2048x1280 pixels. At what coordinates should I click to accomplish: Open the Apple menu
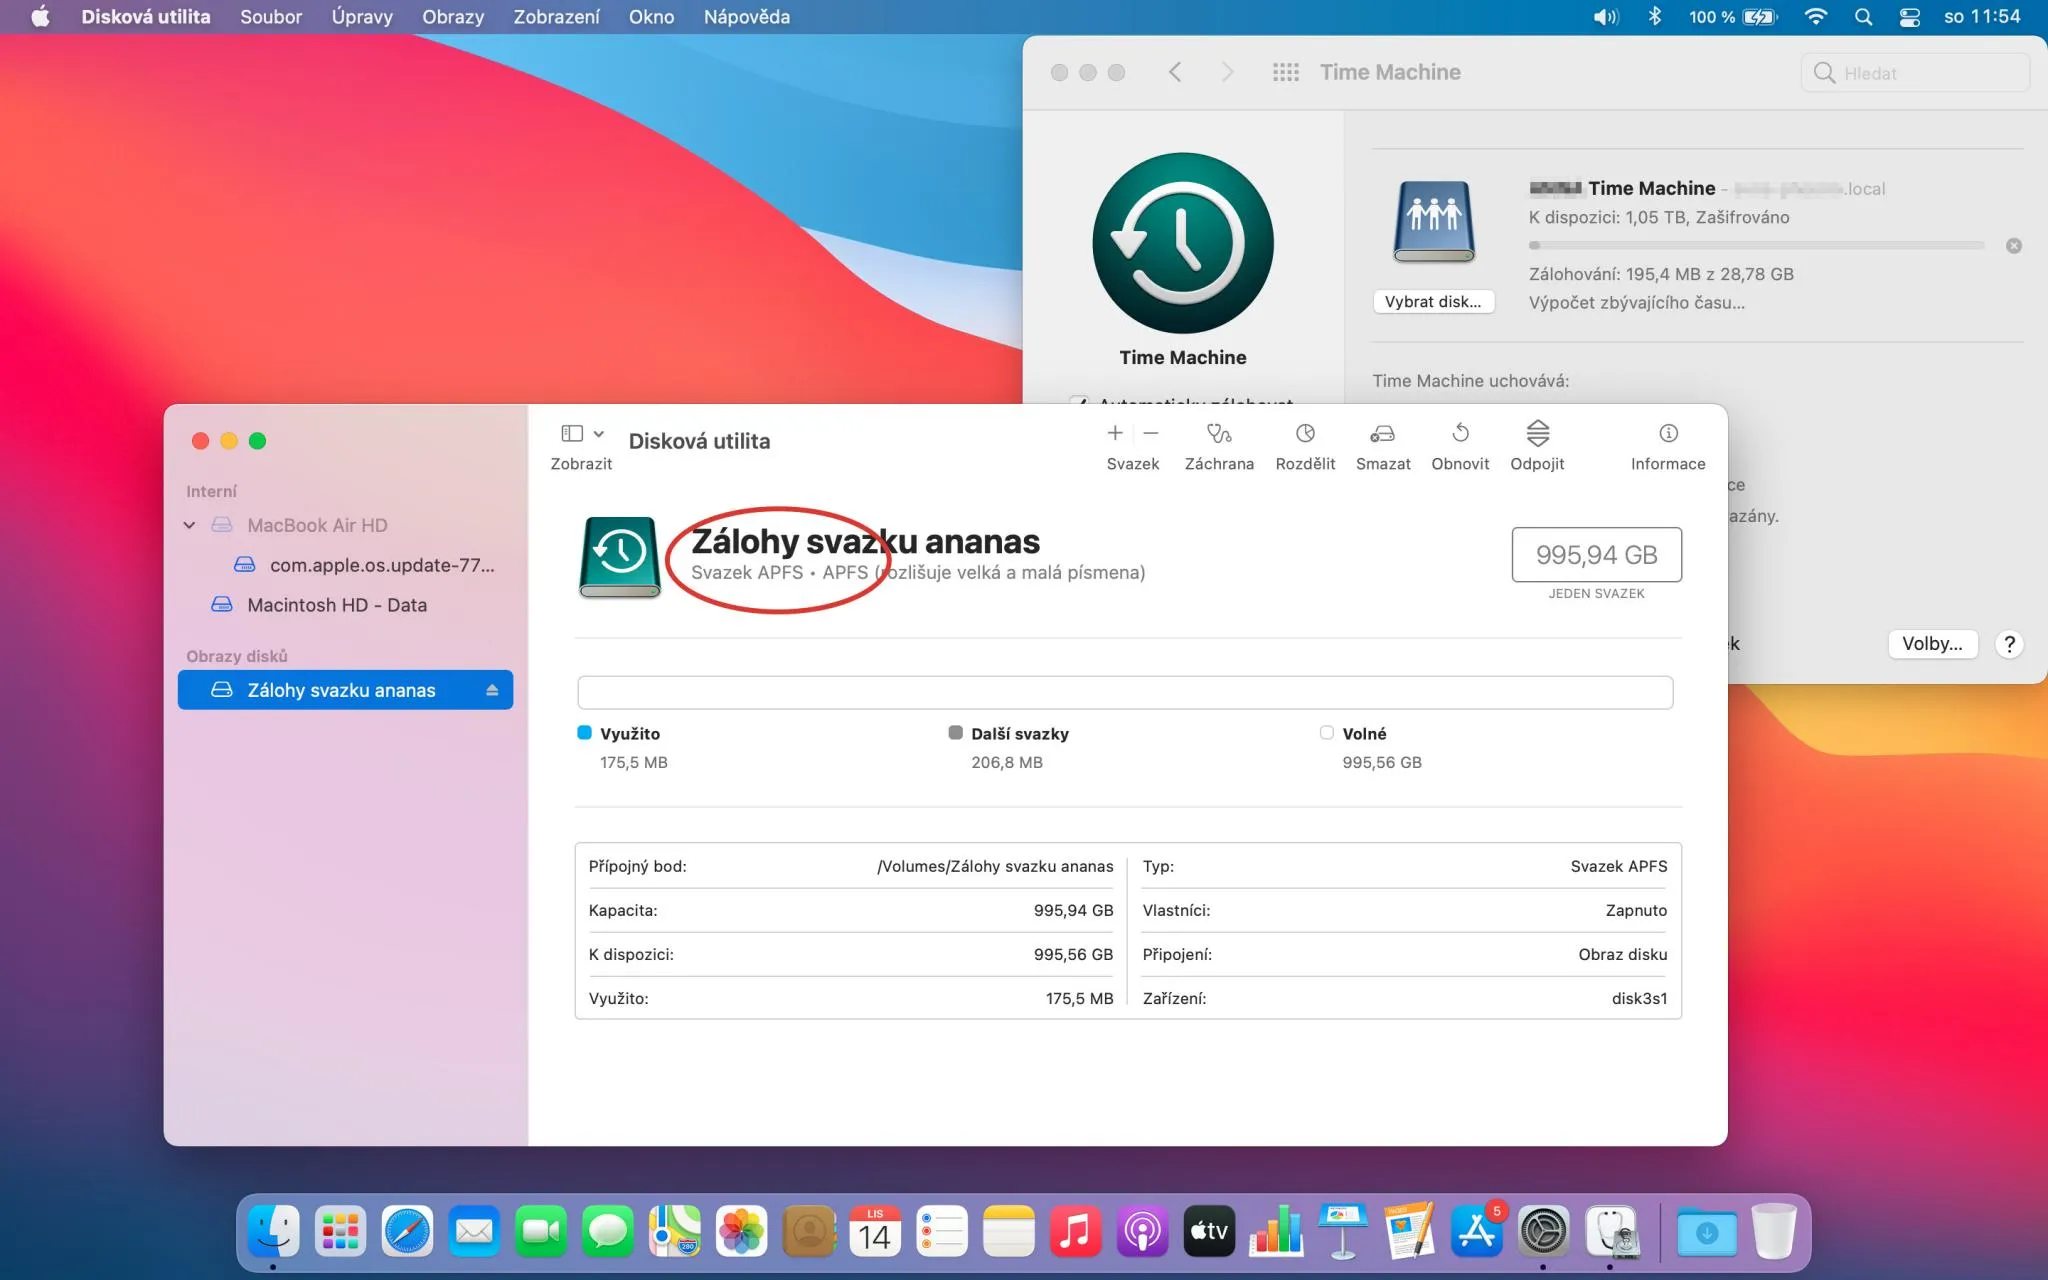click(40, 17)
